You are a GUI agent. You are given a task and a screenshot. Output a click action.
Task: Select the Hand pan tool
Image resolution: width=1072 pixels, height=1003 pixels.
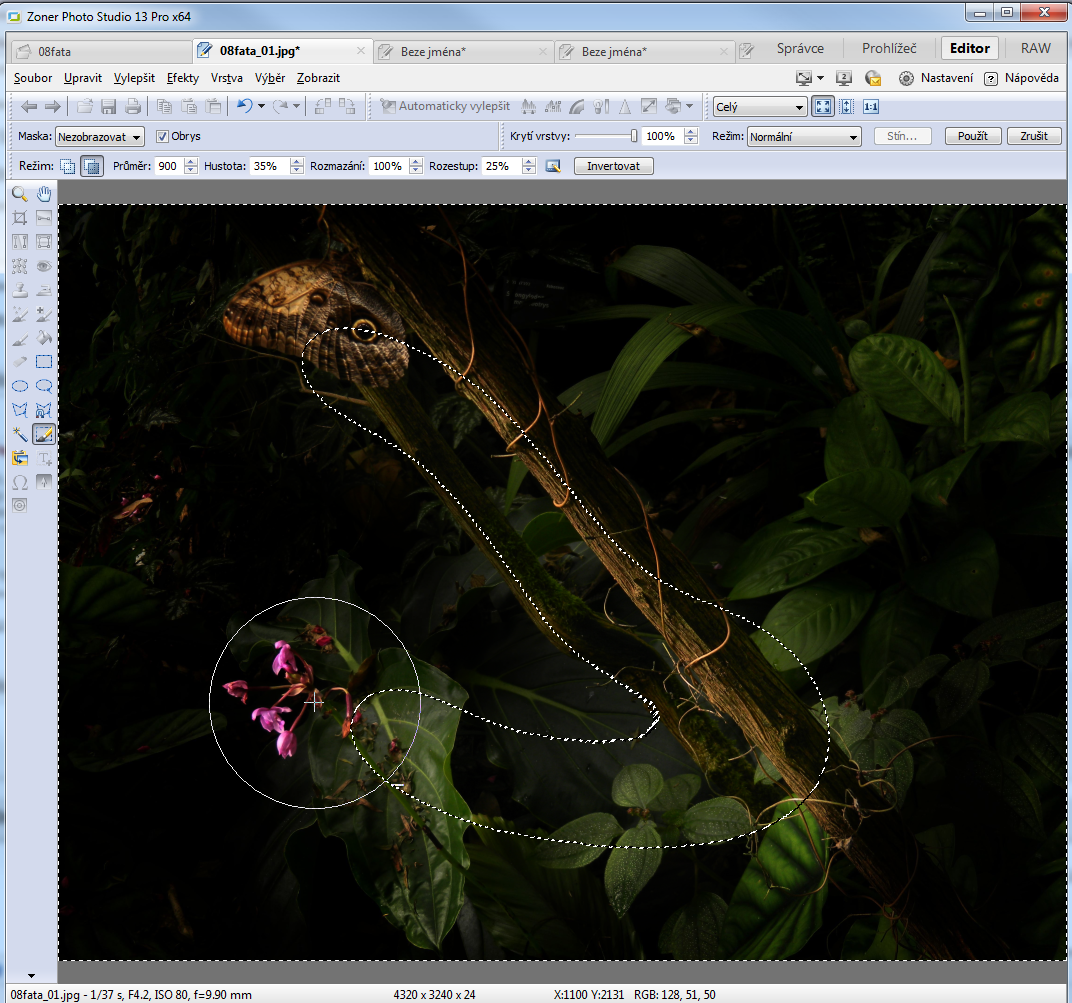pyautogui.click(x=44, y=194)
